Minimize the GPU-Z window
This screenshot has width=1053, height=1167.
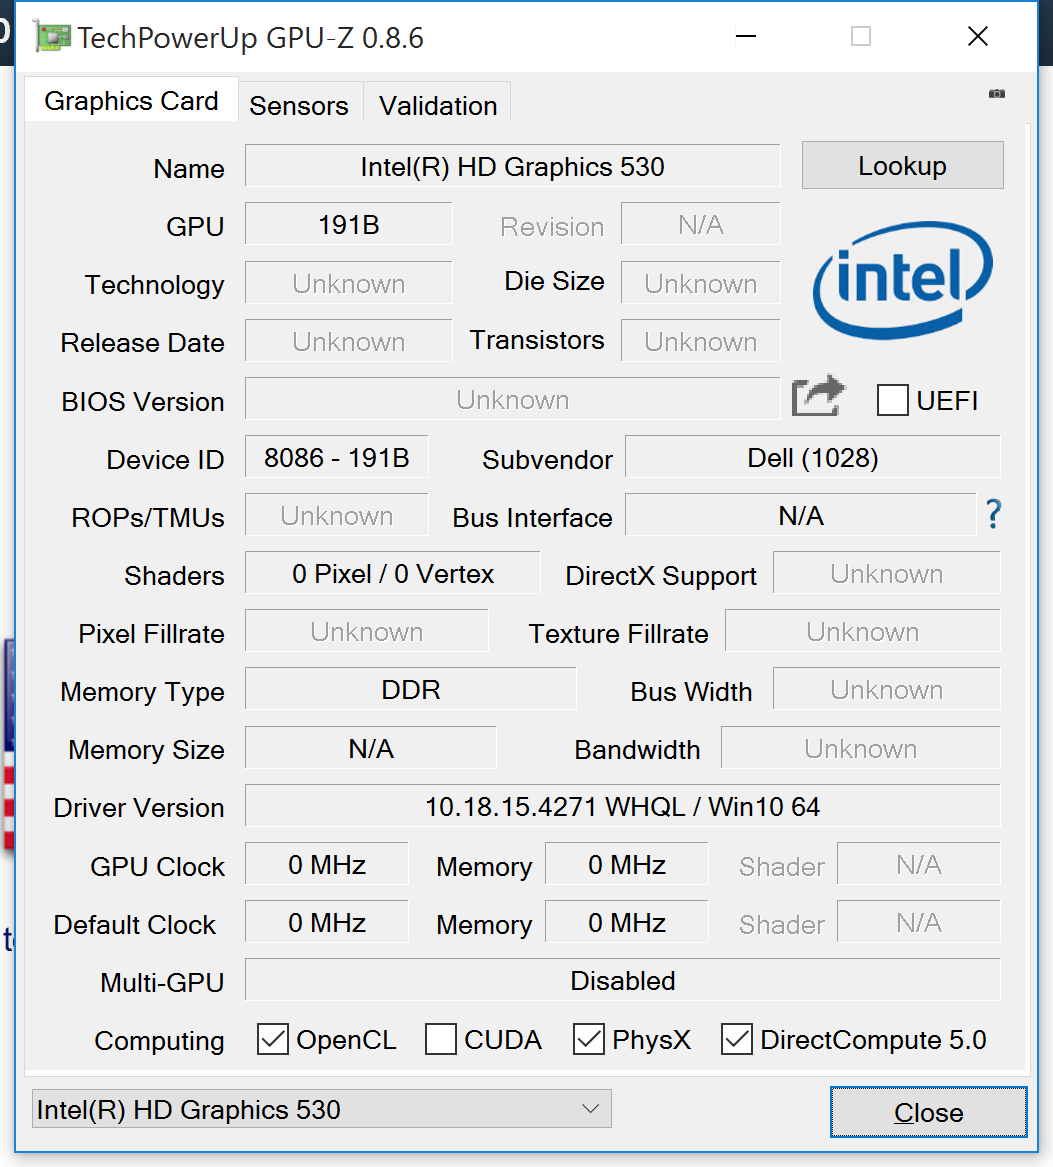click(x=746, y=36)
